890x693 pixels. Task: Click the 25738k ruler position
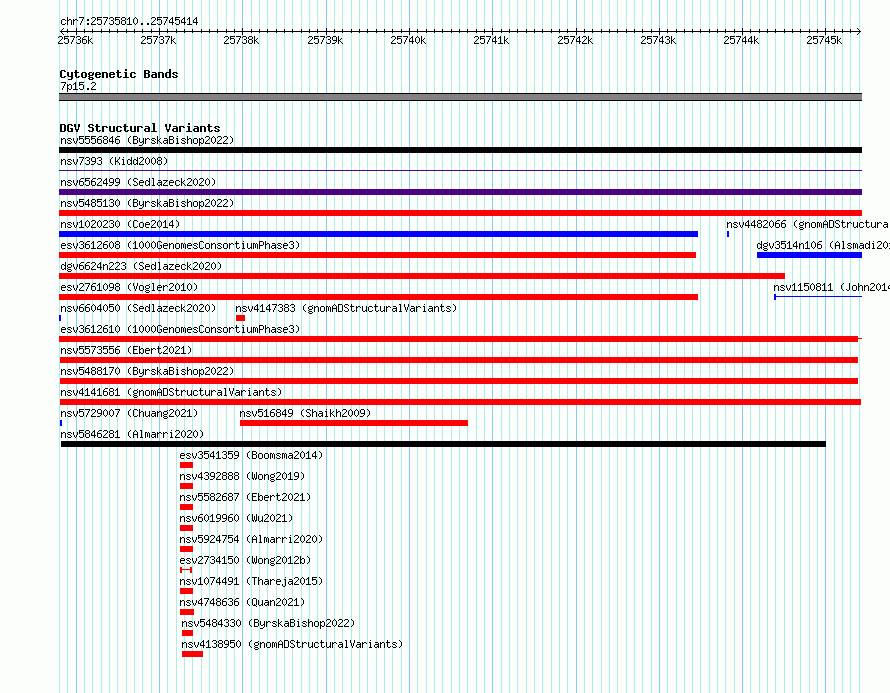click(x=241, y=40)
